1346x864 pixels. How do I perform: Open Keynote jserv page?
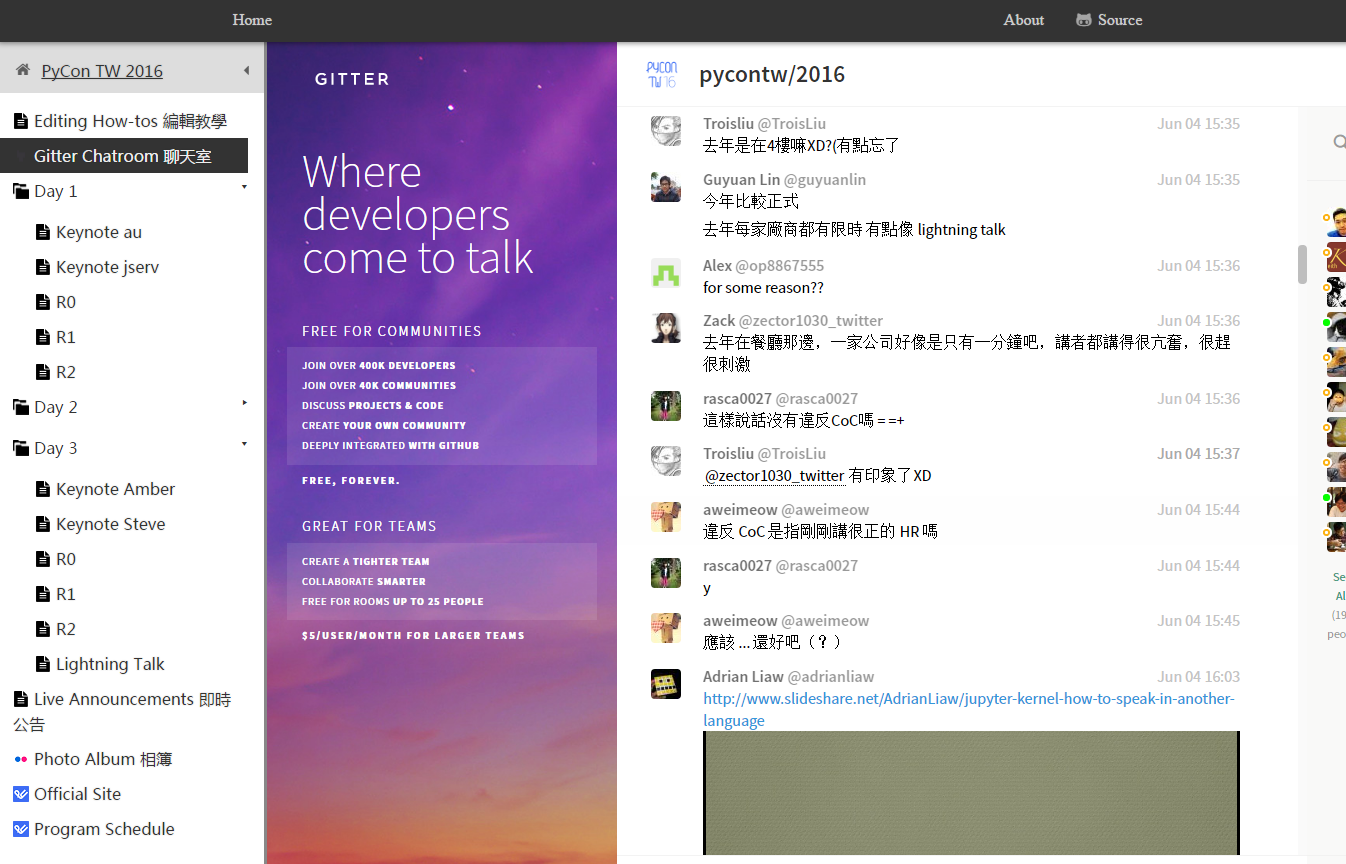107,267
